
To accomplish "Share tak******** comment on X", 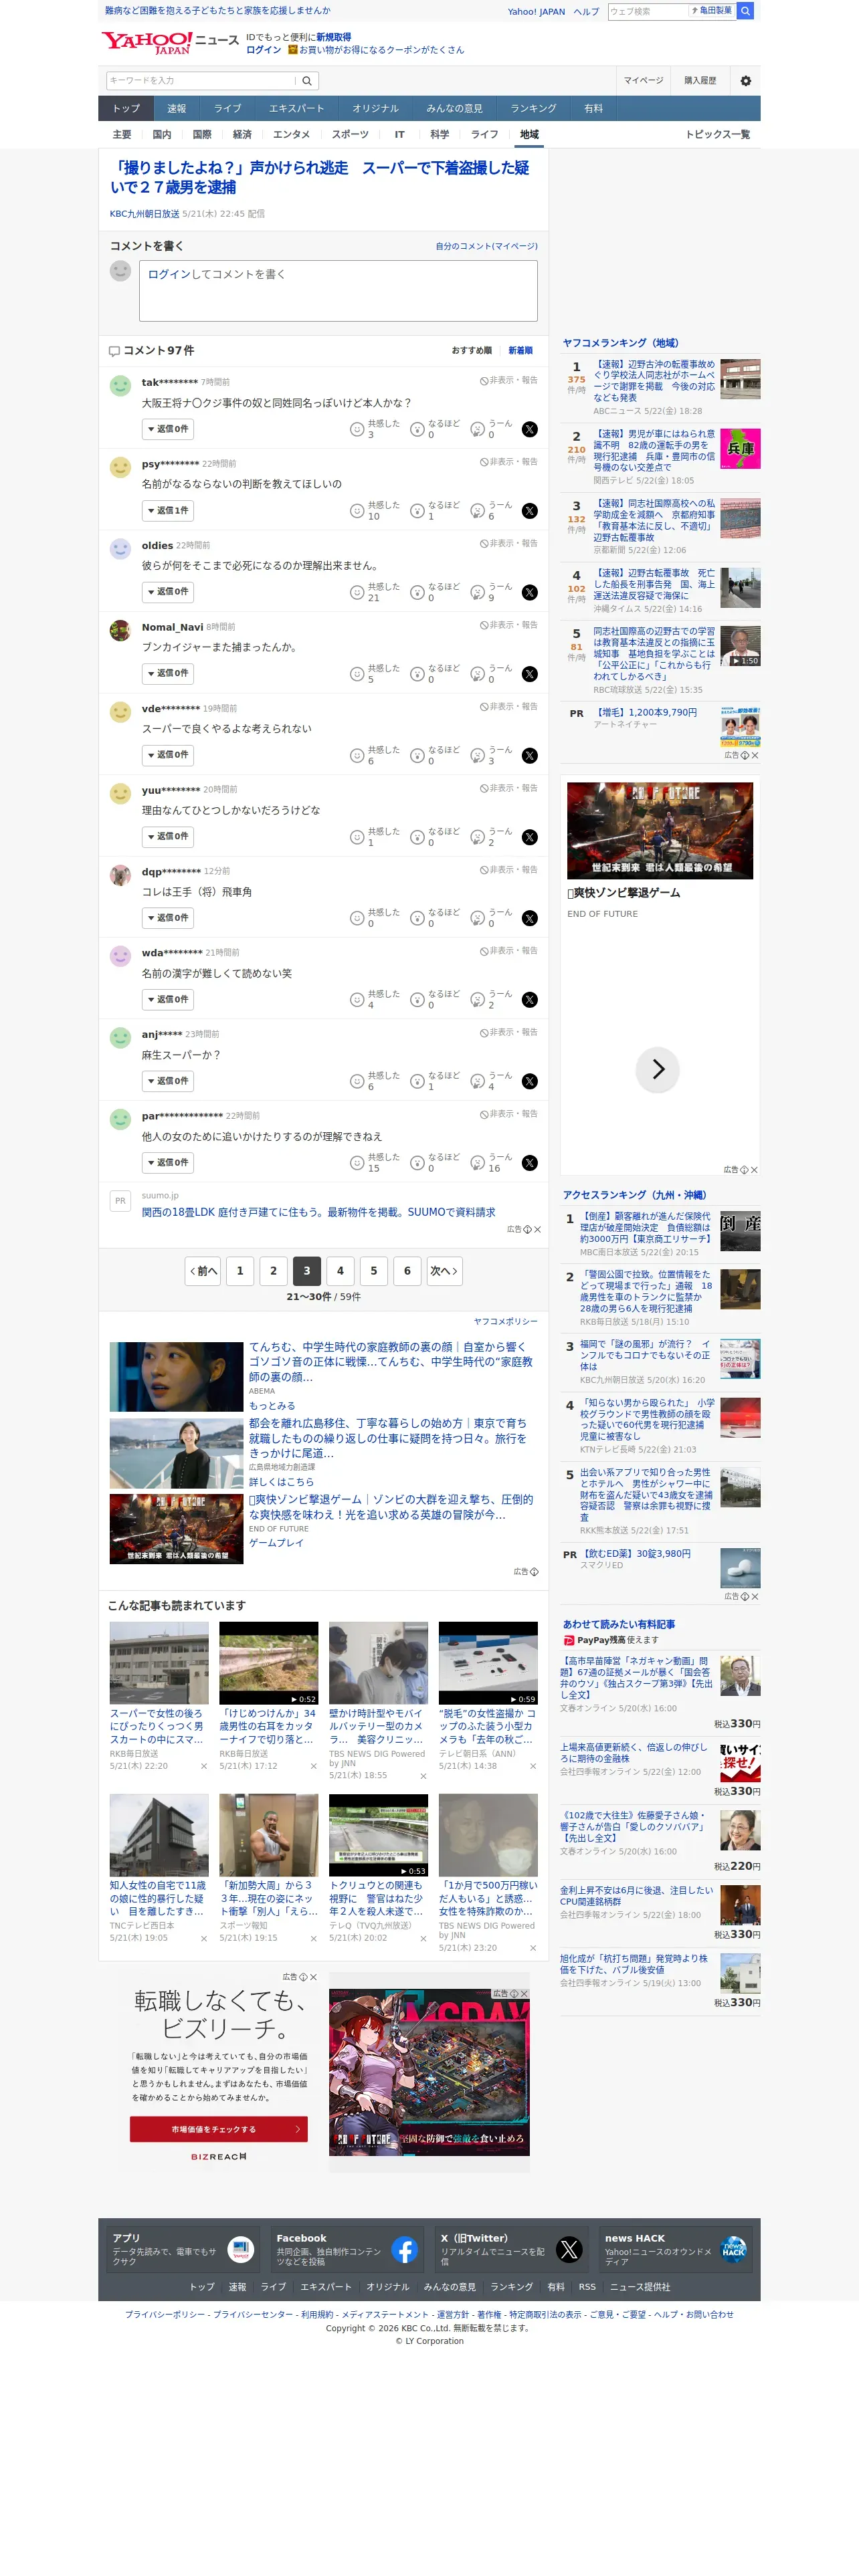I will point(530,429).
